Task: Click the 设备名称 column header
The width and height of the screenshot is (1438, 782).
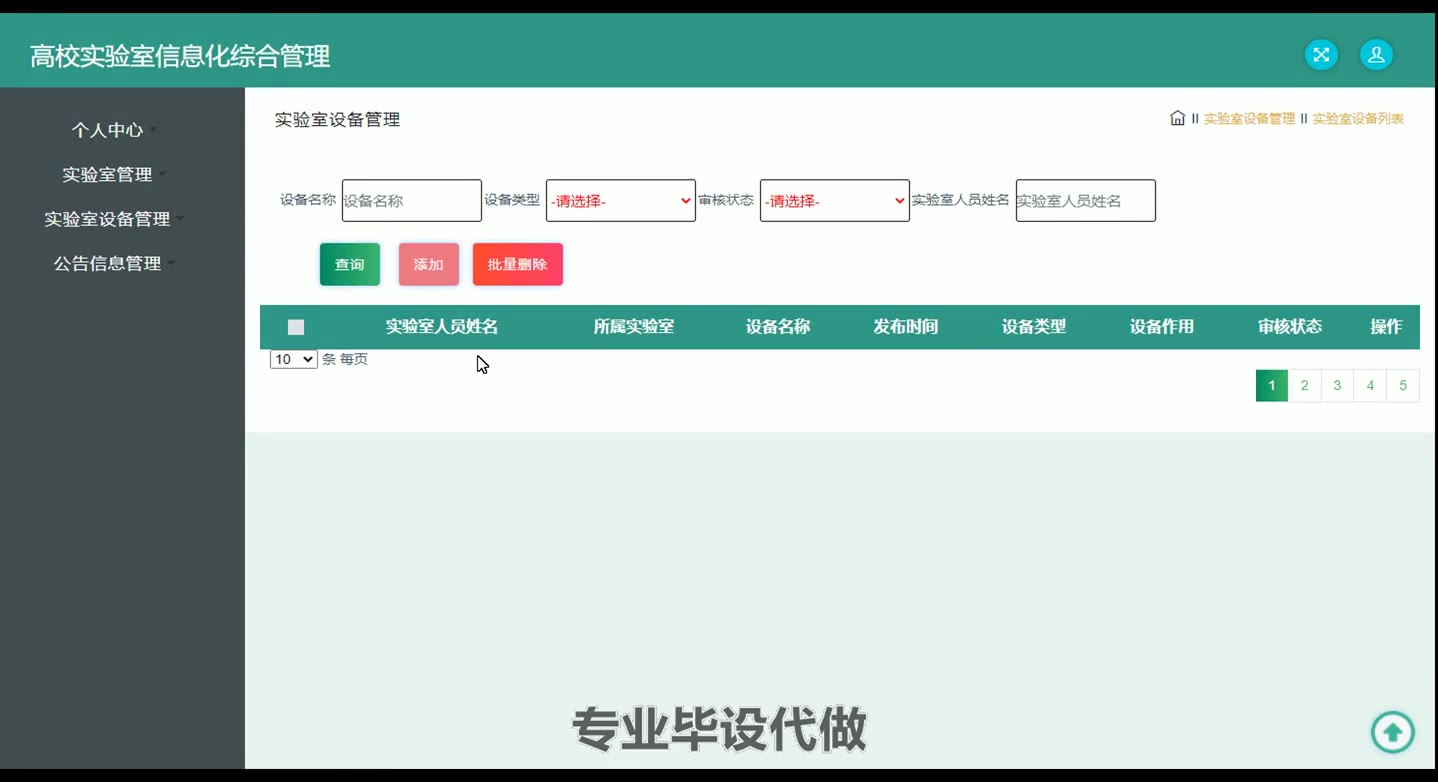Action: pyautogui.click(x=778, y=327)
